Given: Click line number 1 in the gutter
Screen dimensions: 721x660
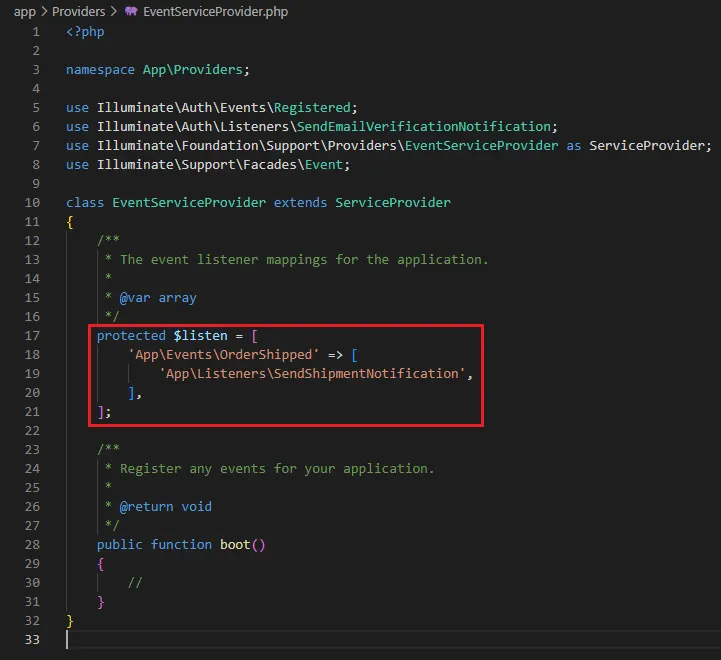Looking at the screenshot, I should [36, 32].
